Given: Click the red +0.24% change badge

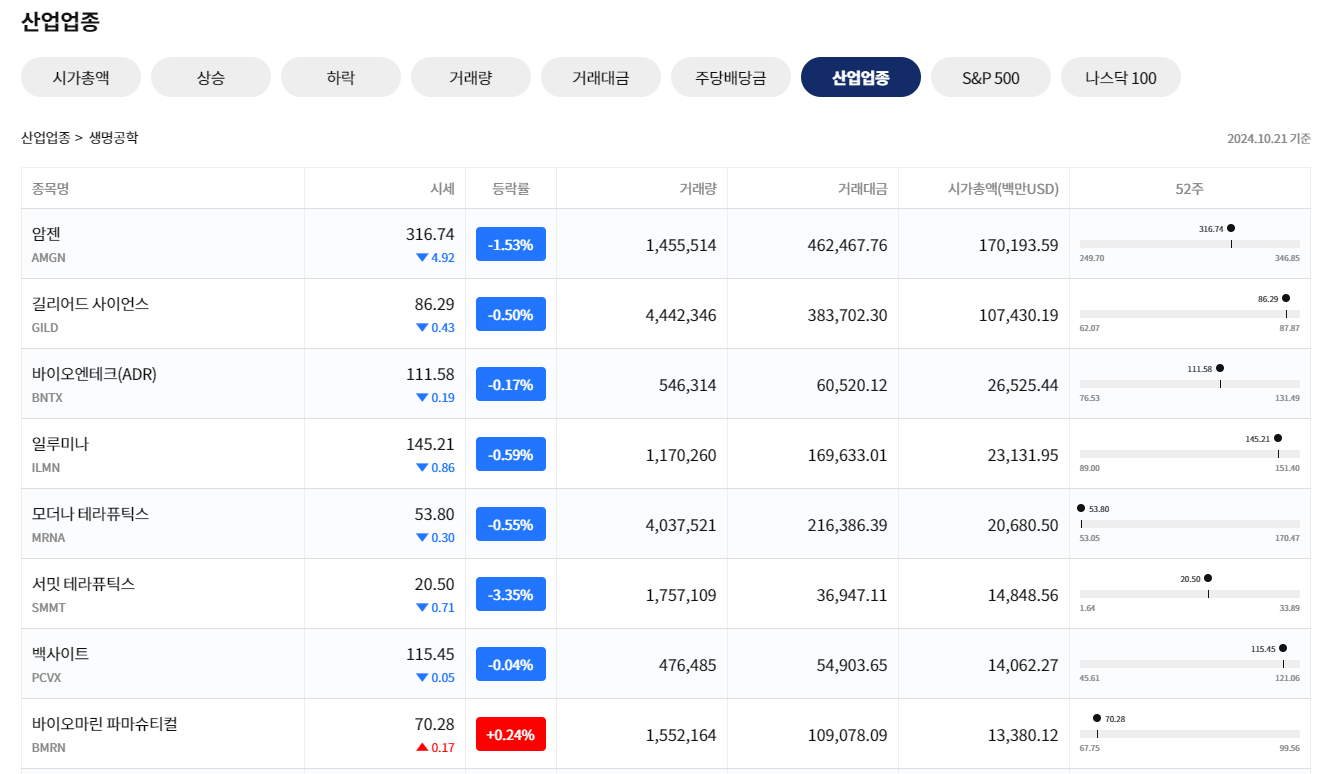Looking at the screenshot, I should pyautogui.click(x=511, y=734).
